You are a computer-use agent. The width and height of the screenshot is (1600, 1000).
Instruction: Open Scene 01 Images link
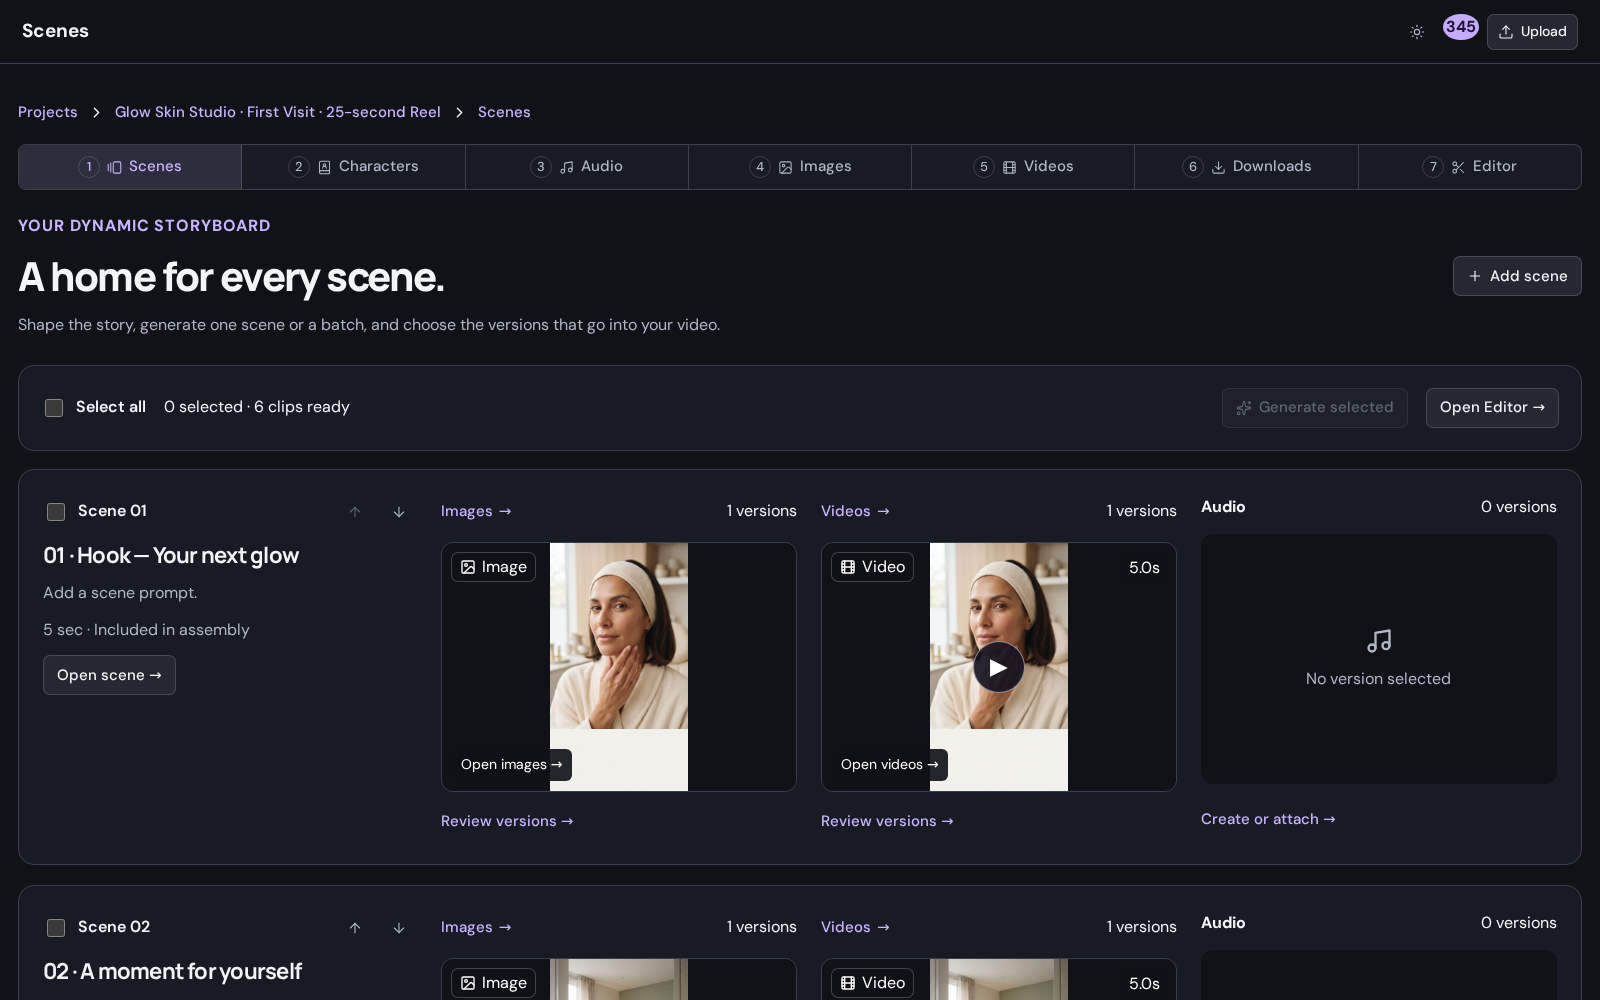476,511
